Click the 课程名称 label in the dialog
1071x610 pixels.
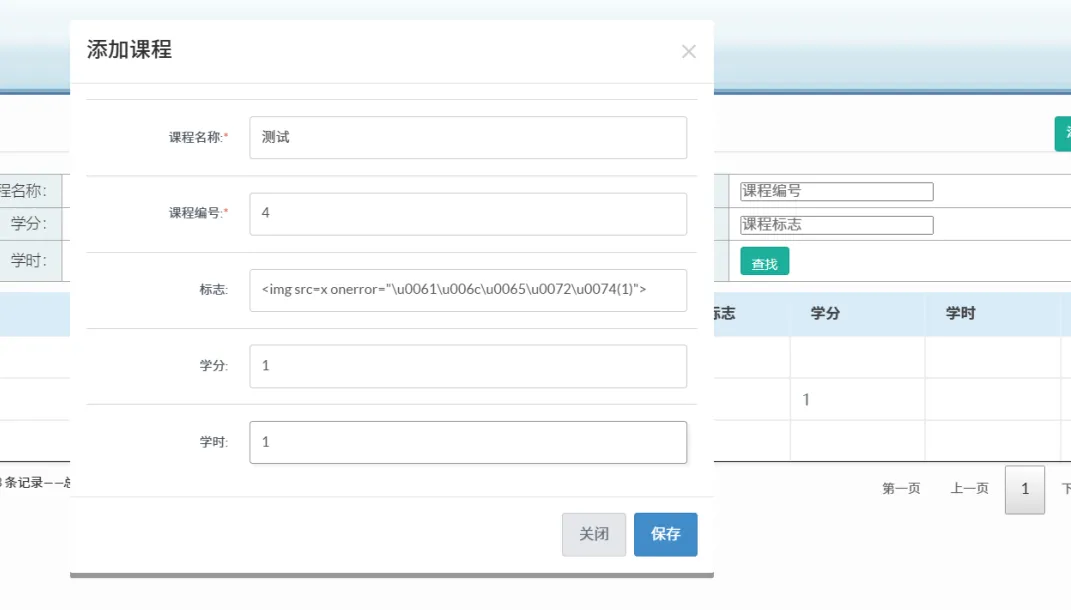[x=198, y=137]
